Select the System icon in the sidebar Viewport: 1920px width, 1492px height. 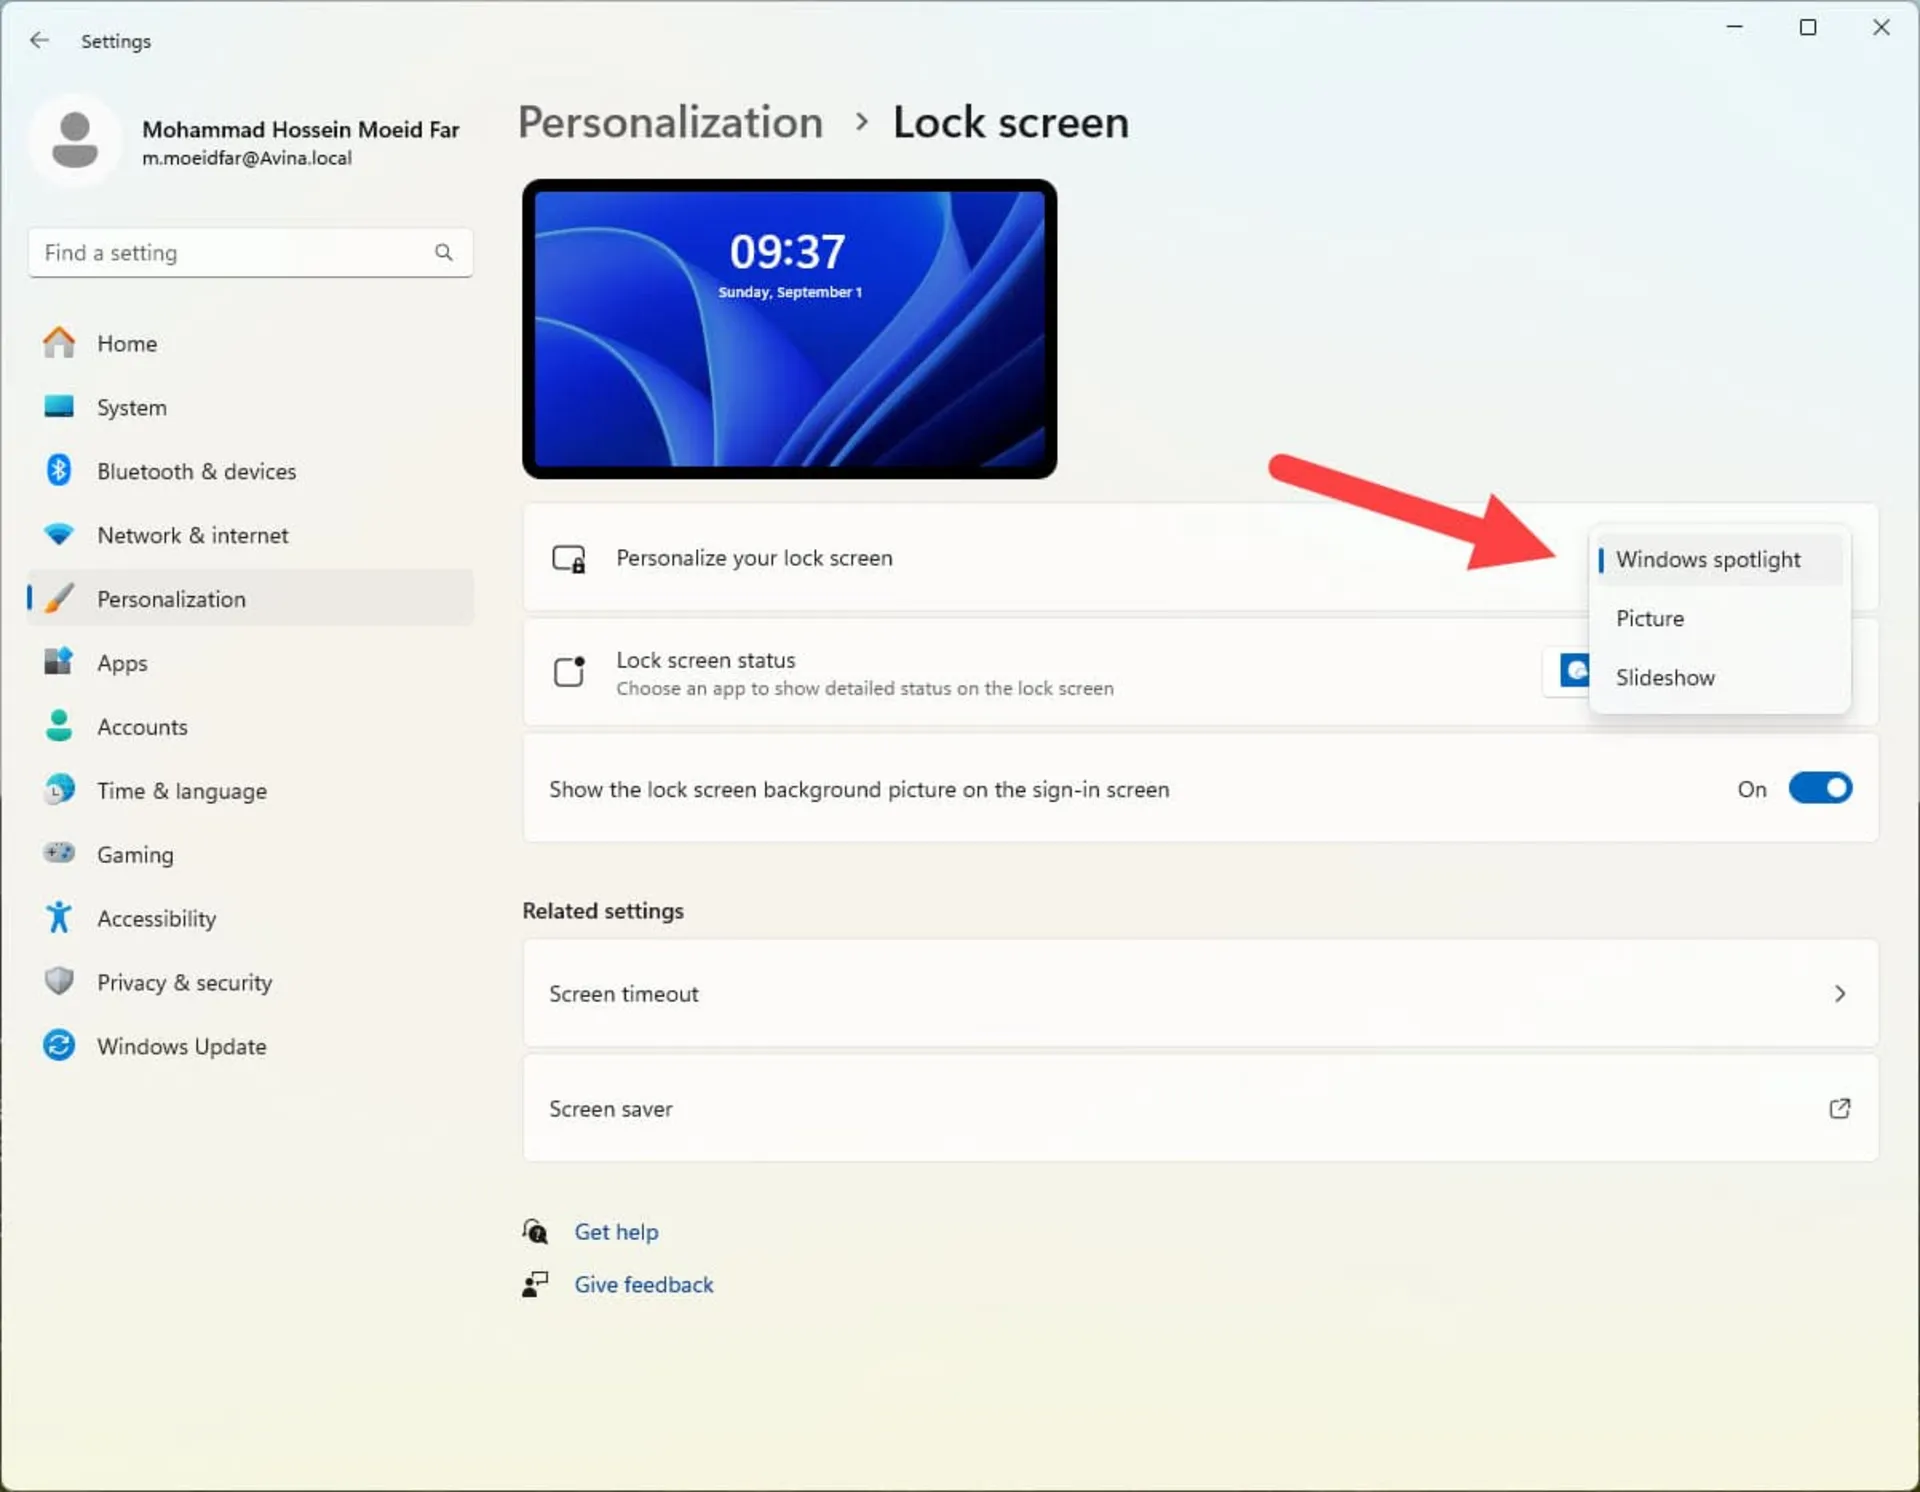[x=59, y=407]
